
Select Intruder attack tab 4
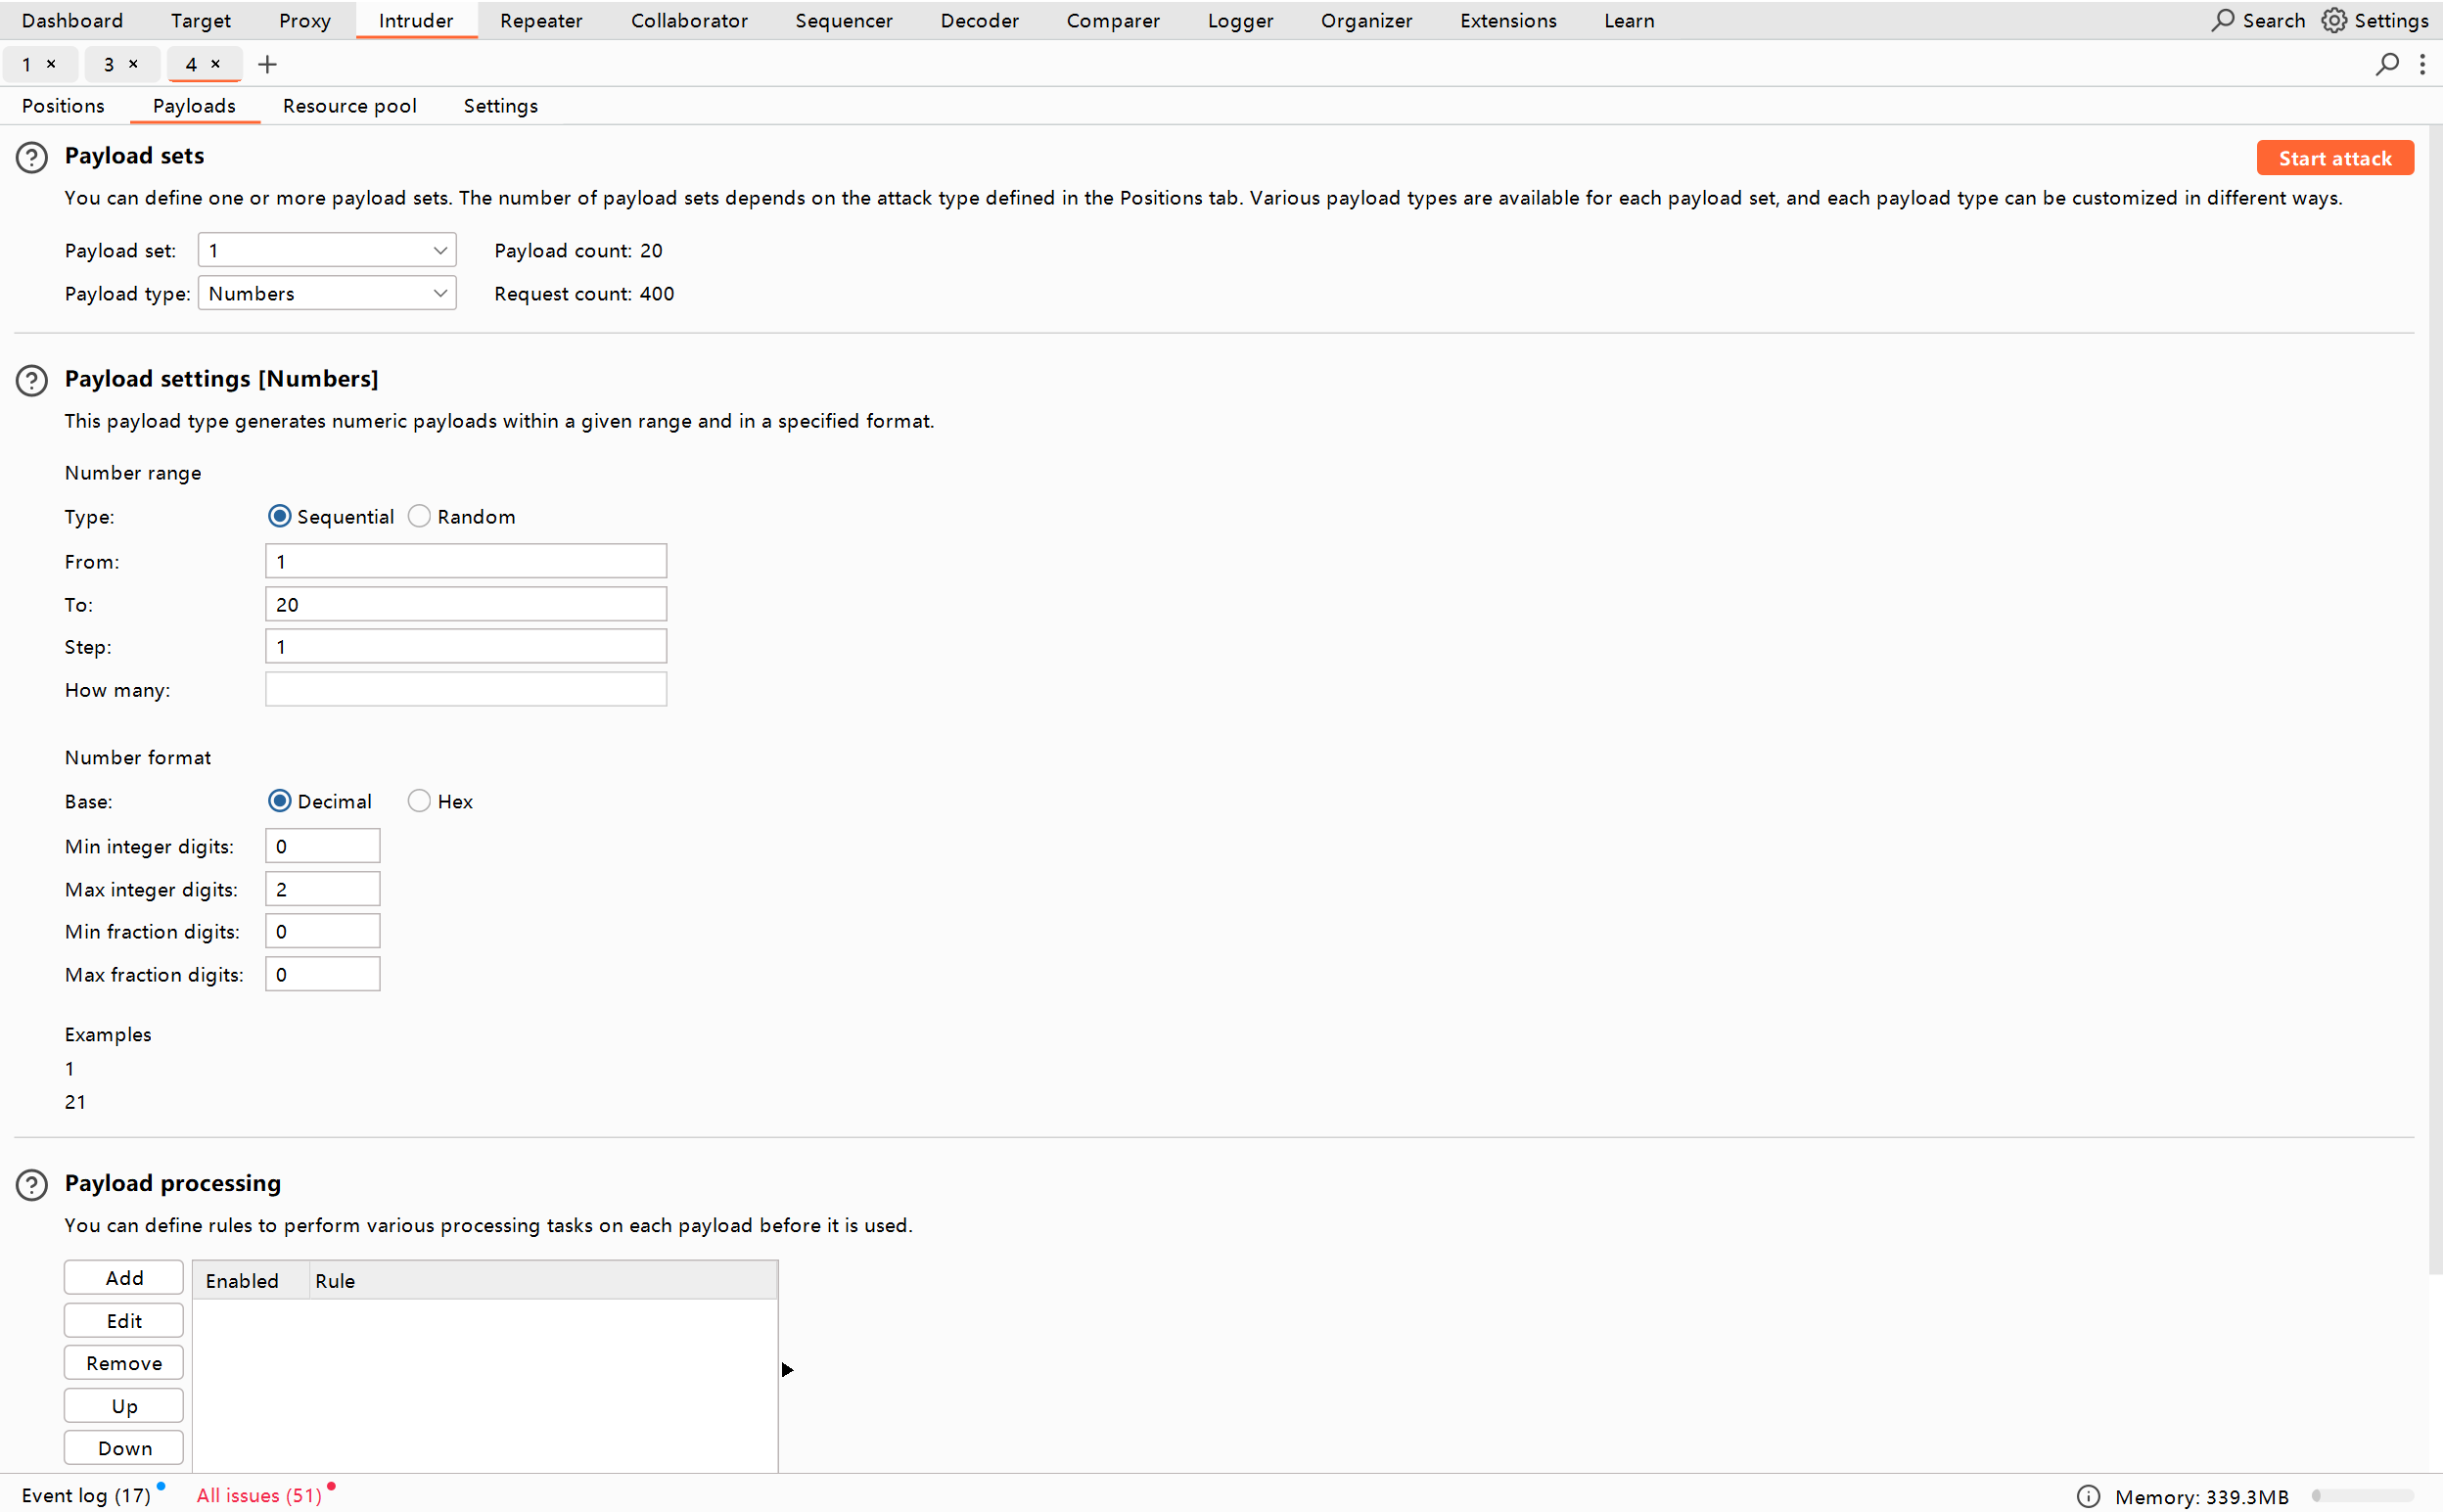point(191,64)
